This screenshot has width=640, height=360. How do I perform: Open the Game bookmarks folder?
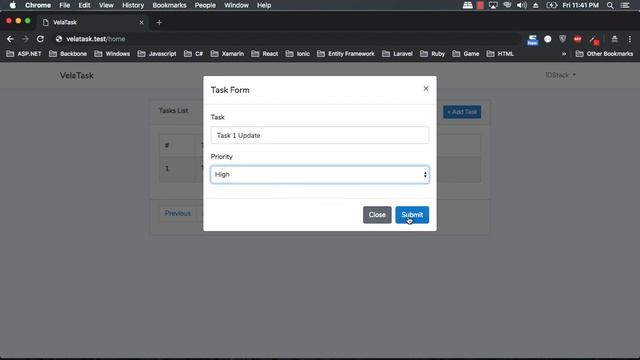pos(466,54)
